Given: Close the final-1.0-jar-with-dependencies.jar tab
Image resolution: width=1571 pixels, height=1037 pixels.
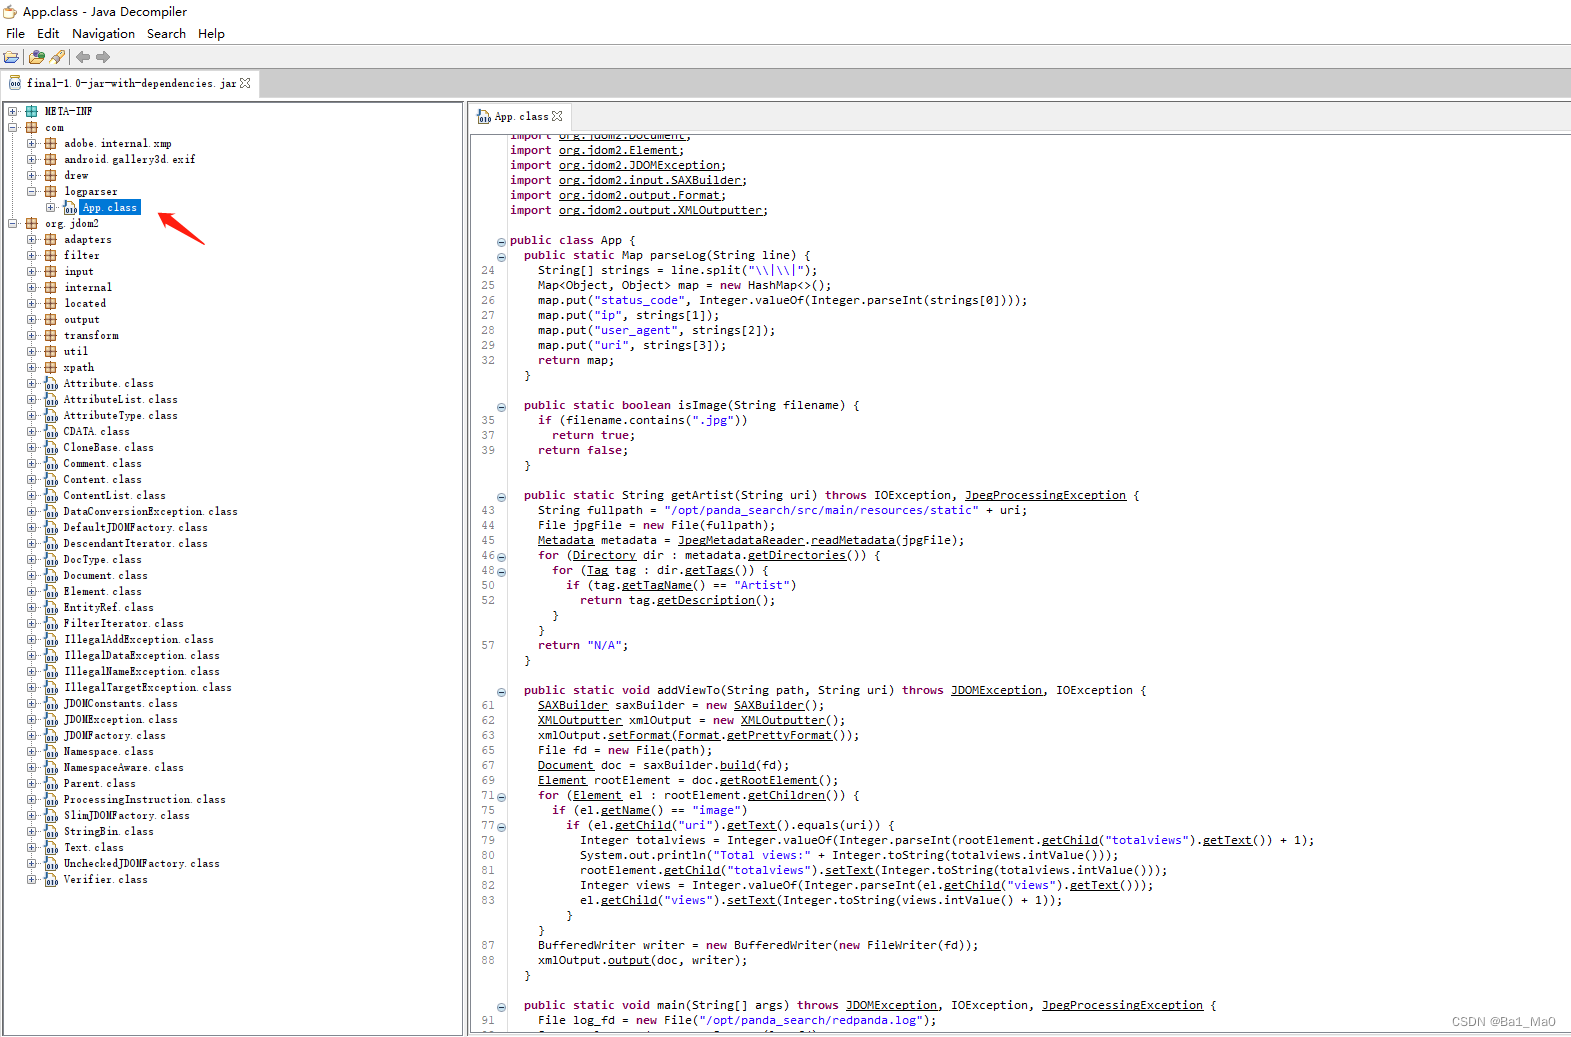Looking at the screenshot, I should (x=245, y=83).
